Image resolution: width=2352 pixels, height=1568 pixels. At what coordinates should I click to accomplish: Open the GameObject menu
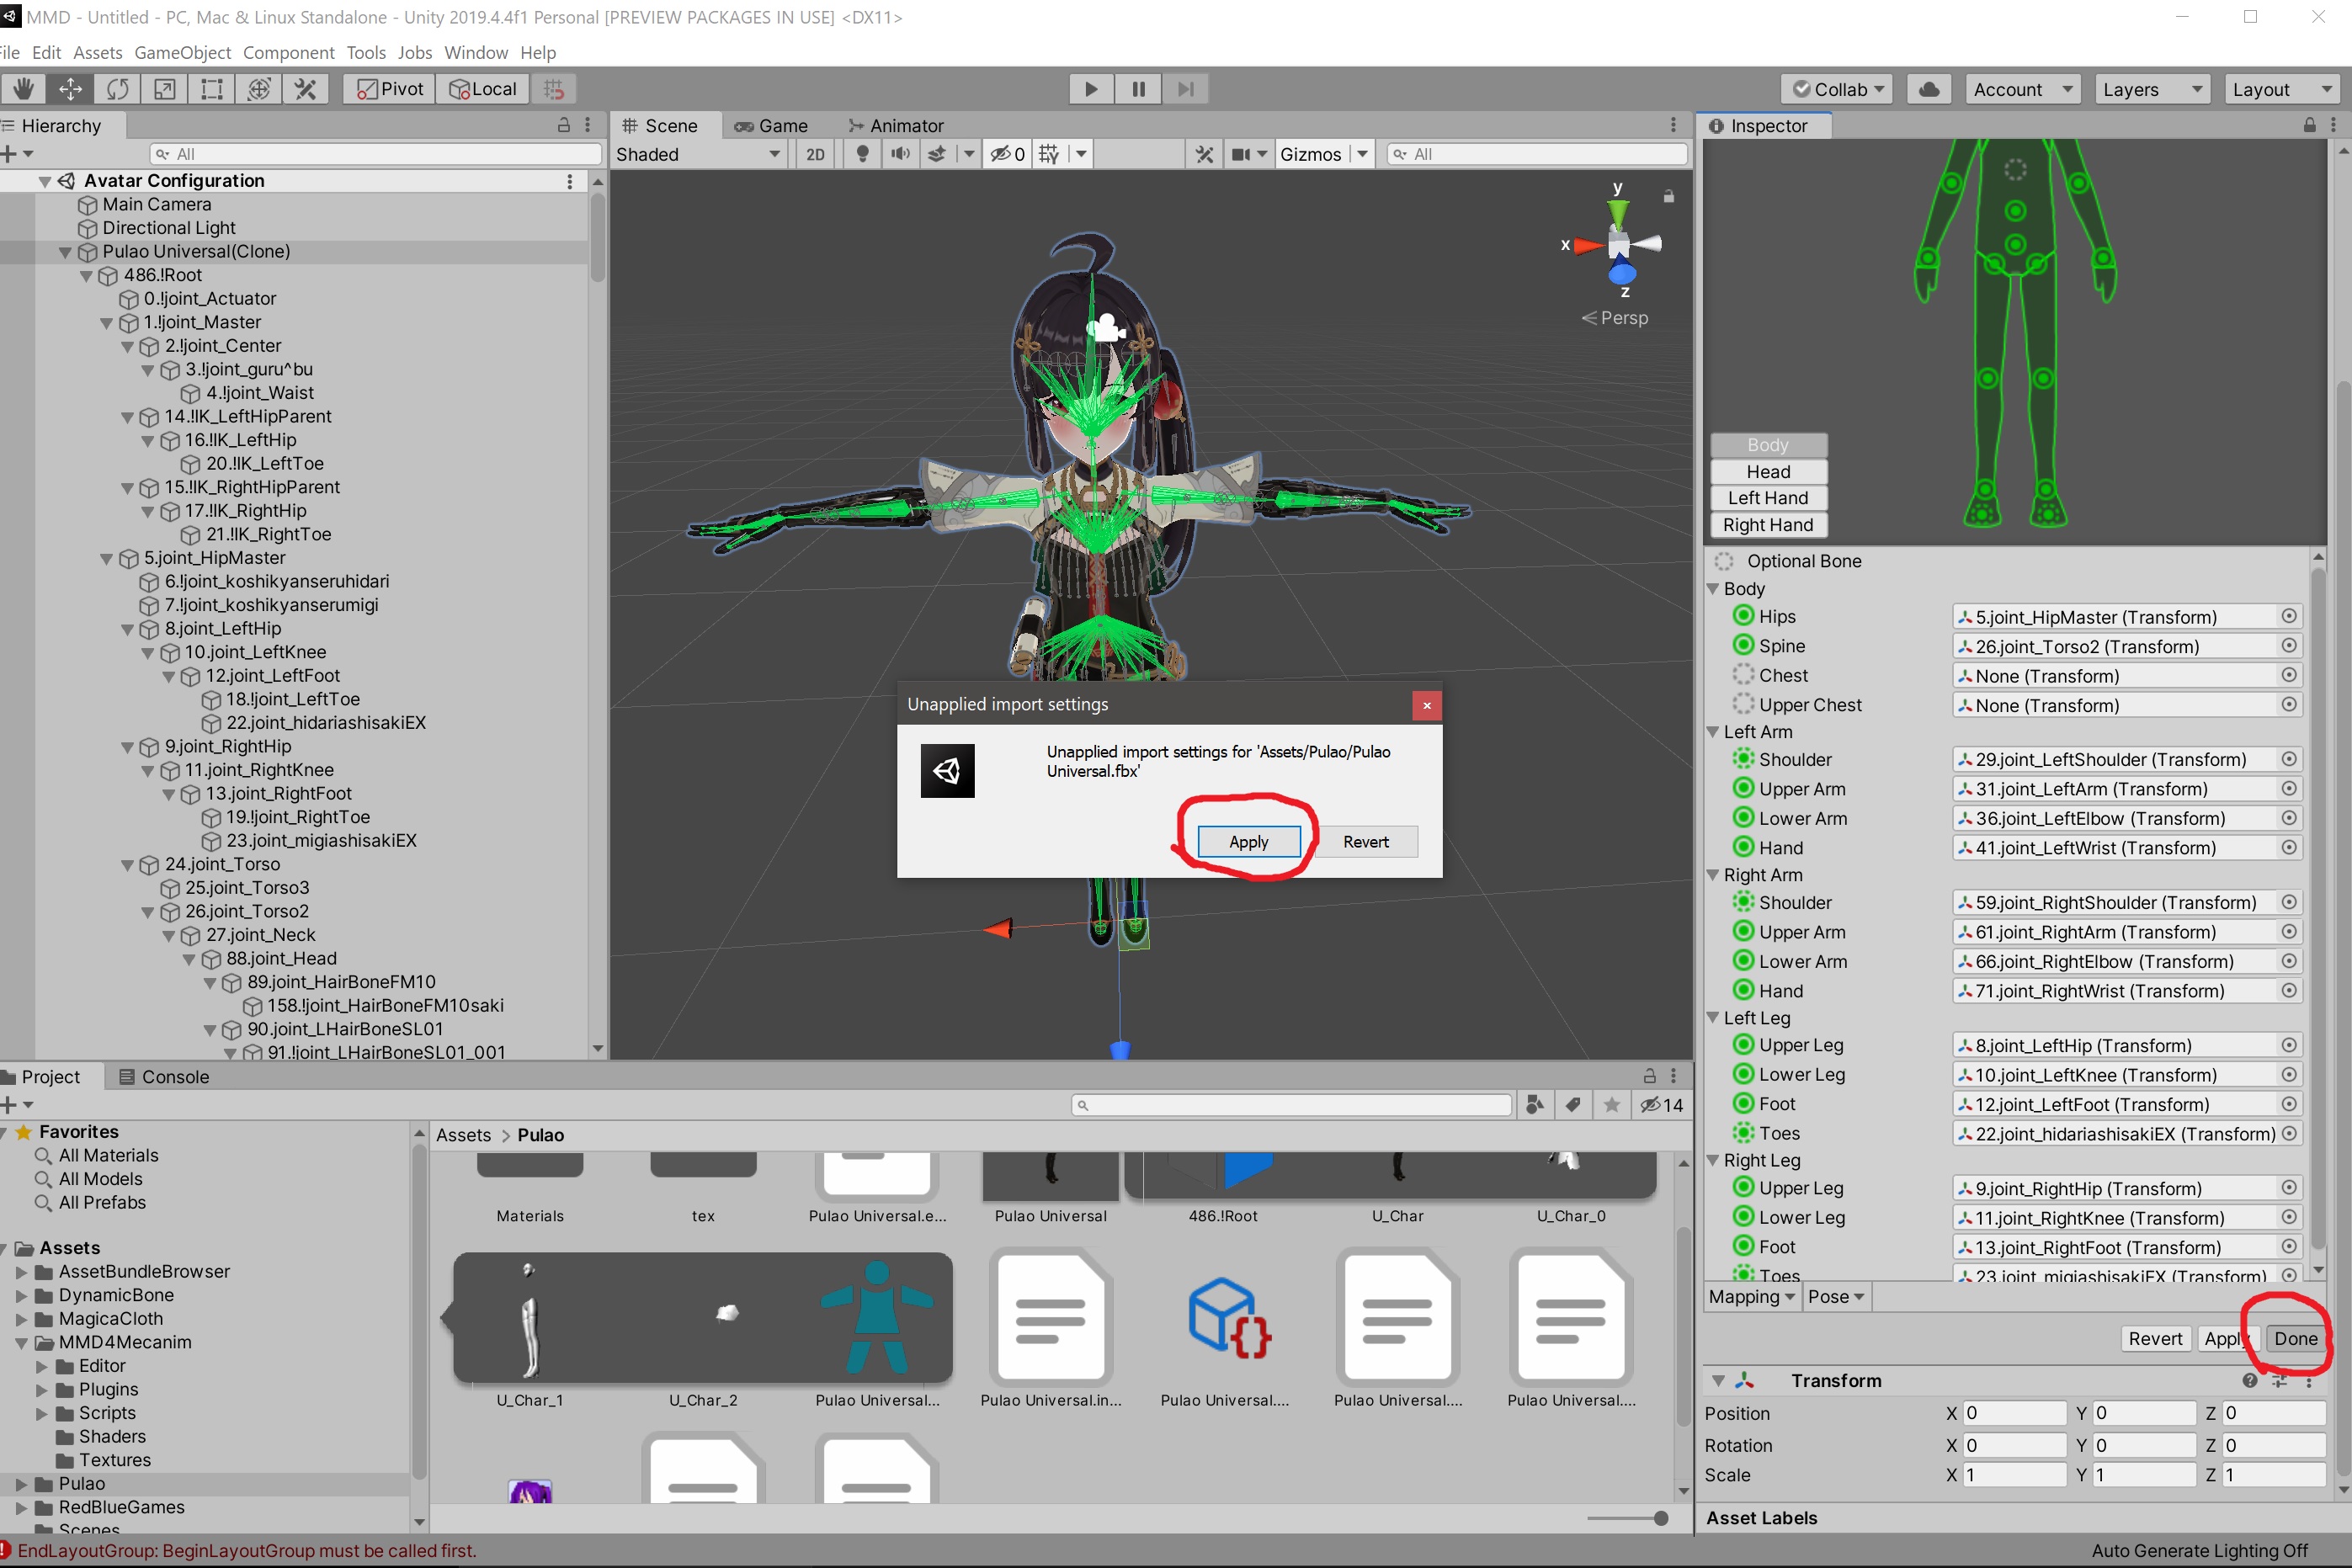click(182, 52)
